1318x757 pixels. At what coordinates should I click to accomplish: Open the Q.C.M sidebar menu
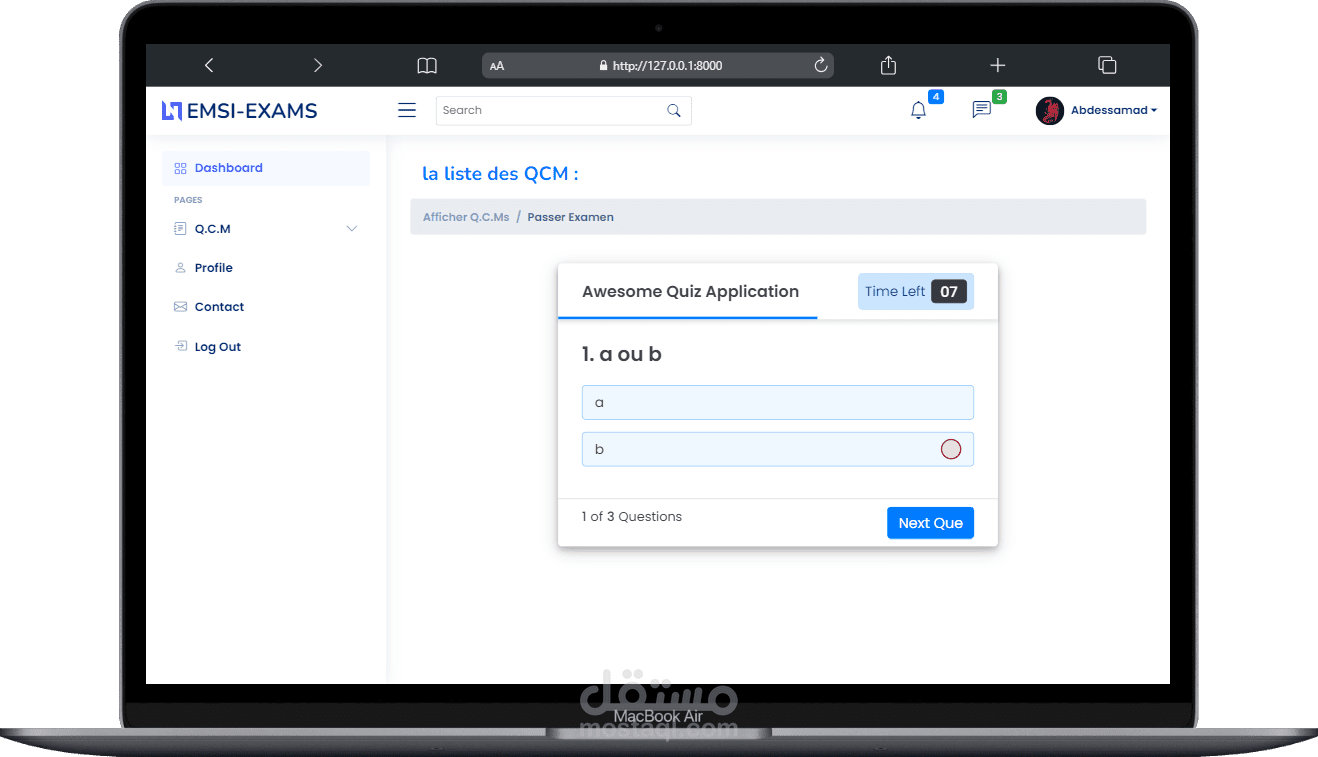click(266, 229)
